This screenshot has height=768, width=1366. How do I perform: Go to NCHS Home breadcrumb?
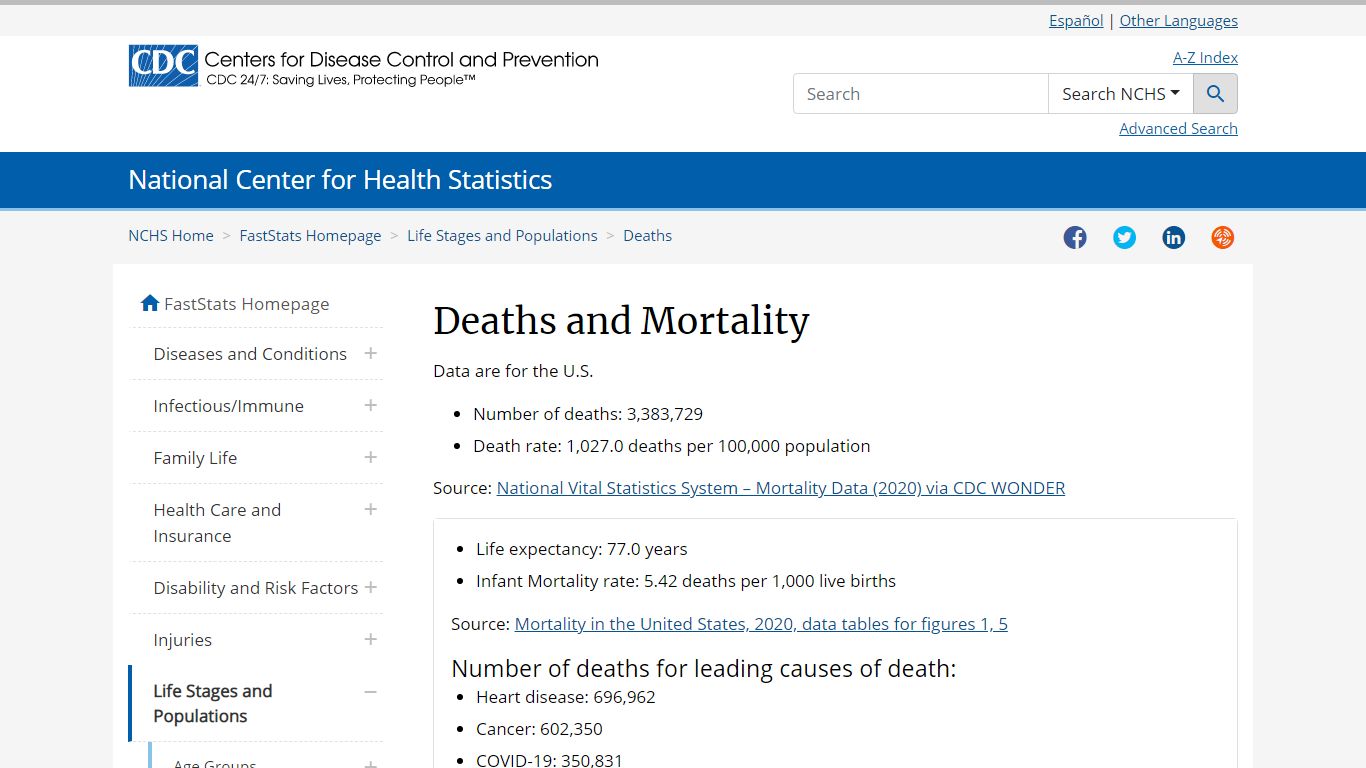tap(171, 236)
